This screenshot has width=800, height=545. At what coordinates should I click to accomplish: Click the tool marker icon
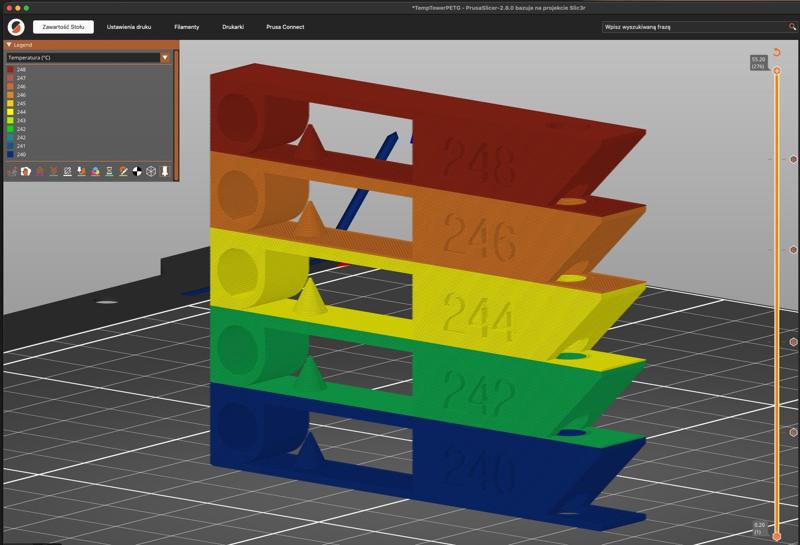(x=165, y=171)
